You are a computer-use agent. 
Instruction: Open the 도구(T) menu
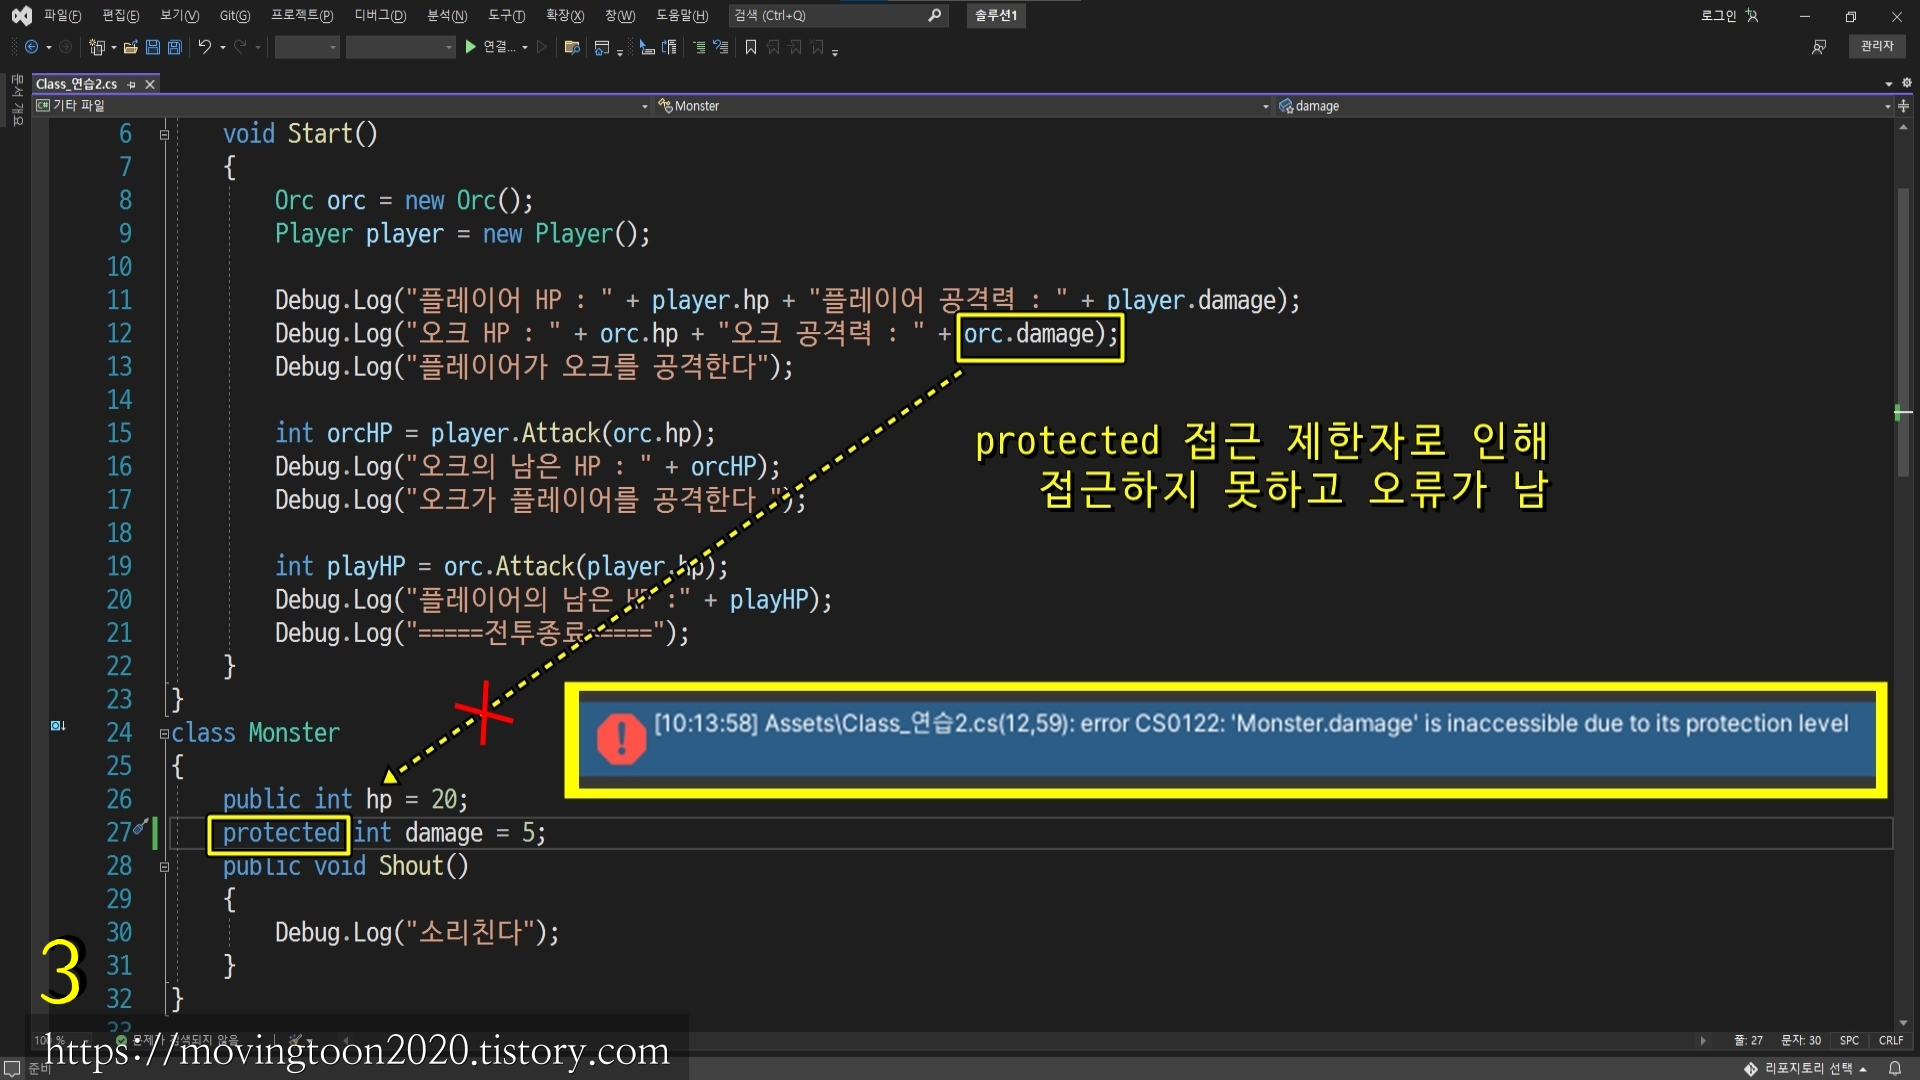(506, 15)
